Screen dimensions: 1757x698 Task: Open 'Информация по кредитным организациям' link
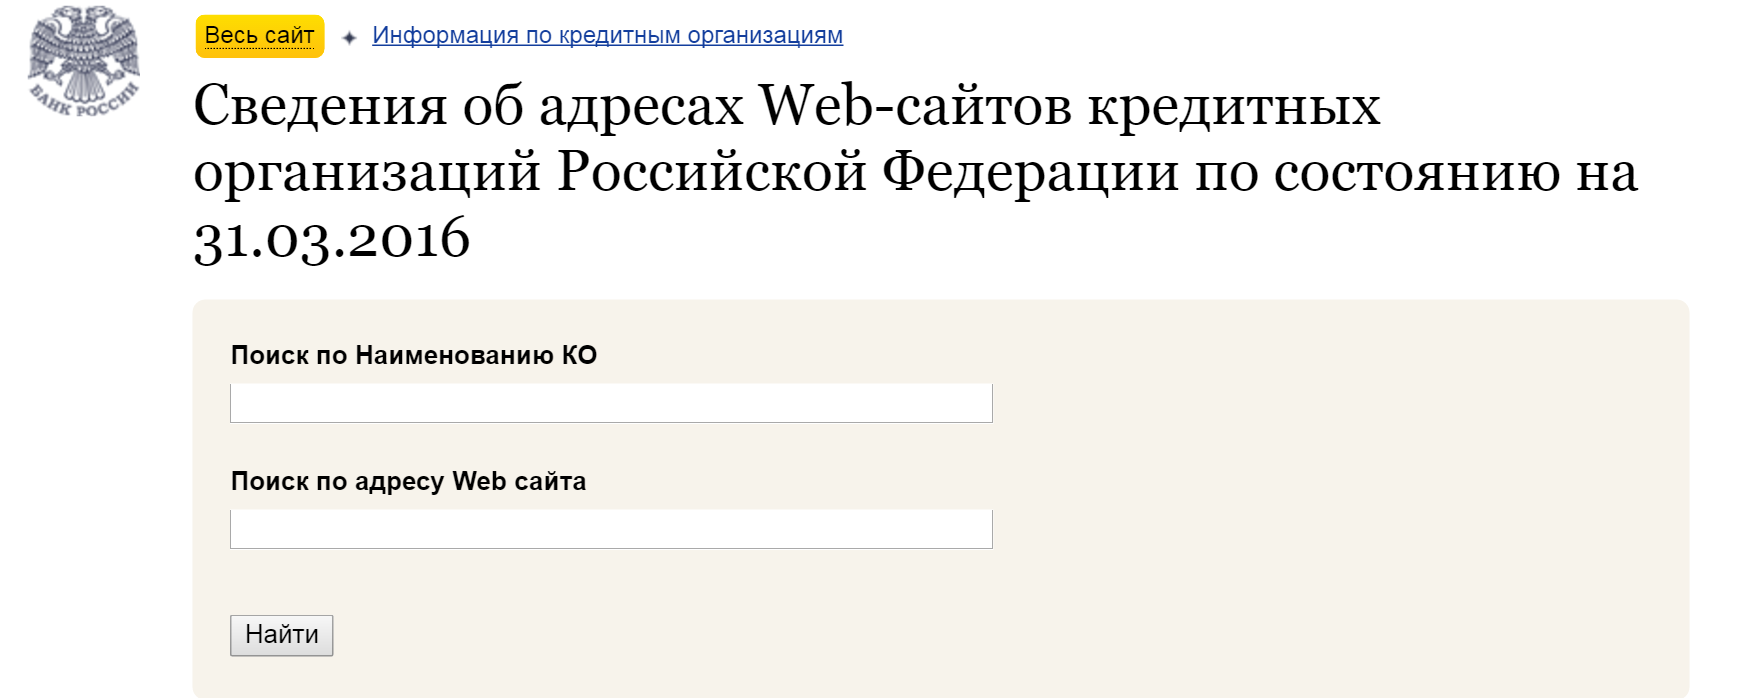(x=607, y=35)
